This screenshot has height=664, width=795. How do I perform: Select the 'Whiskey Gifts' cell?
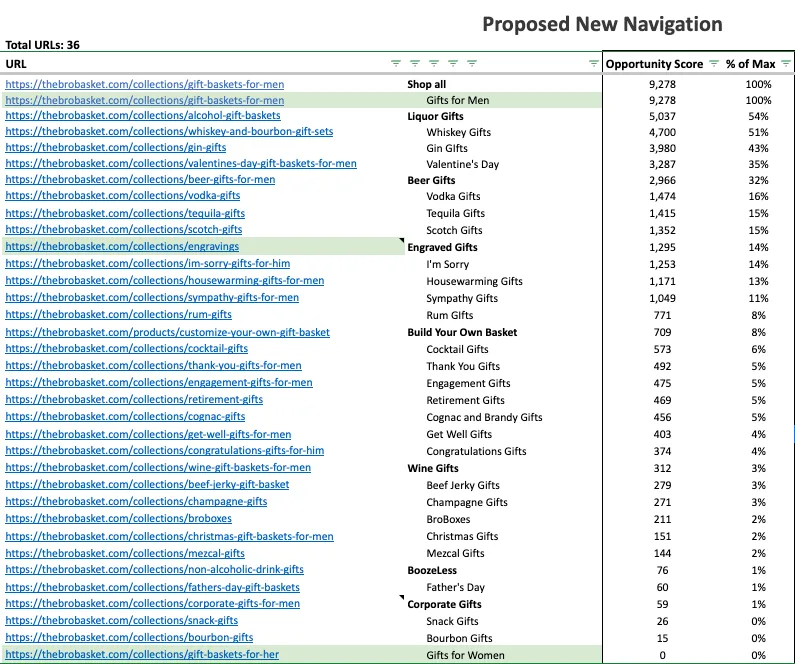[x=459, y=132]
